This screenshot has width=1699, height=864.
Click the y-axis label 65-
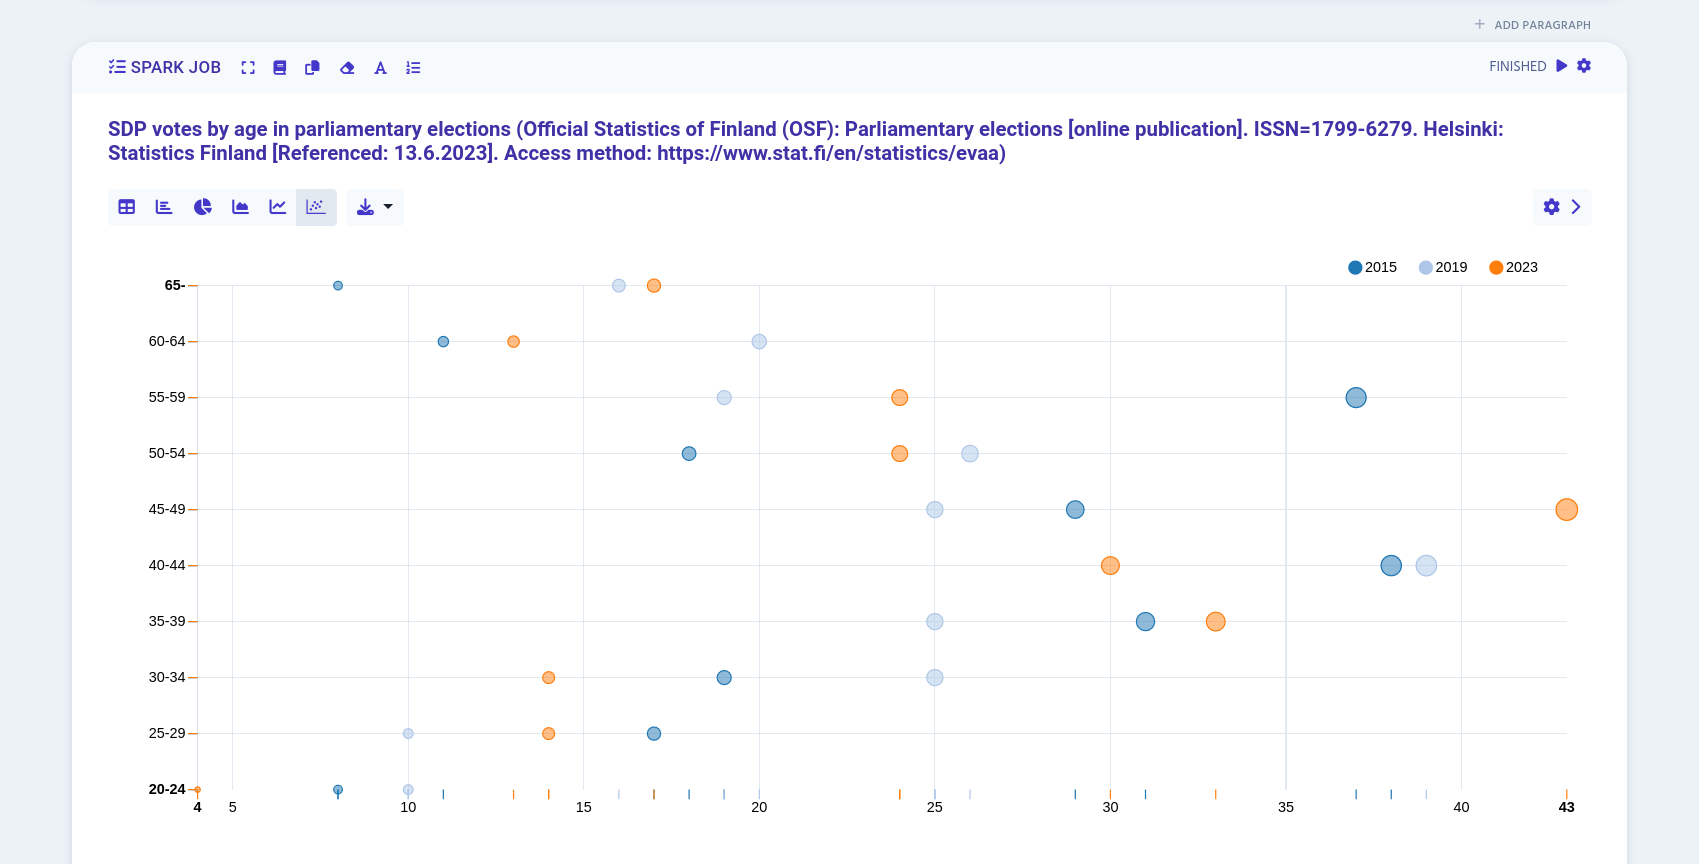pos(175,285)
